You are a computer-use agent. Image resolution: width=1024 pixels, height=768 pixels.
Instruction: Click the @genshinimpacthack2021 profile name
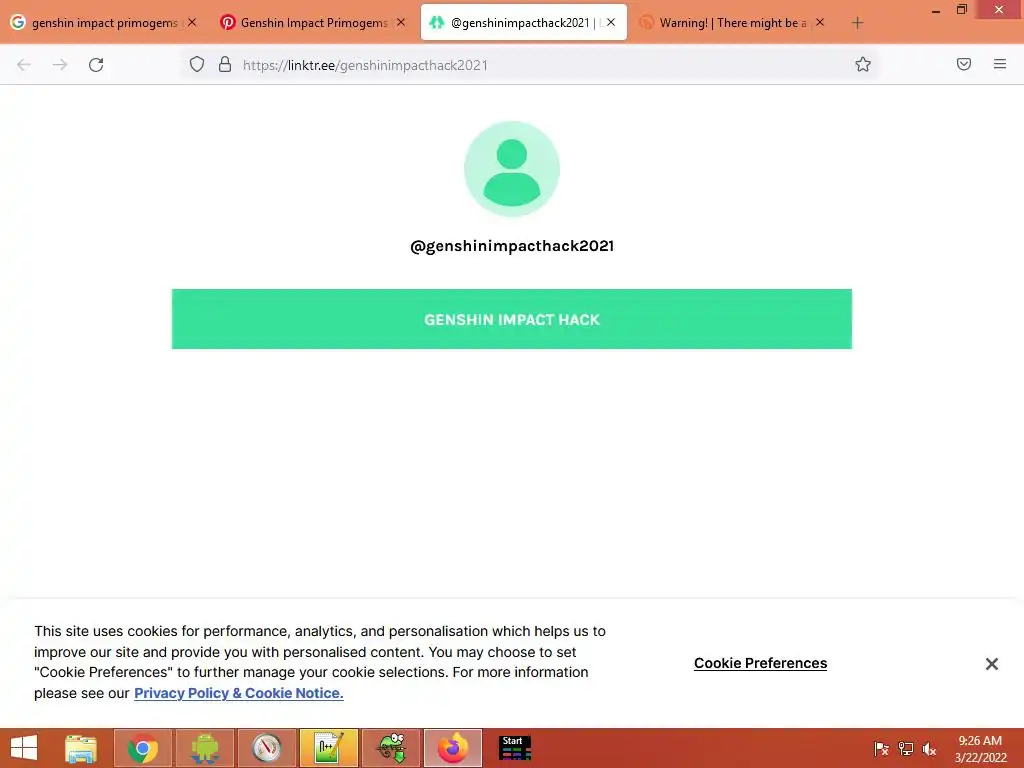pyautogui.click(x=511, y=246)
